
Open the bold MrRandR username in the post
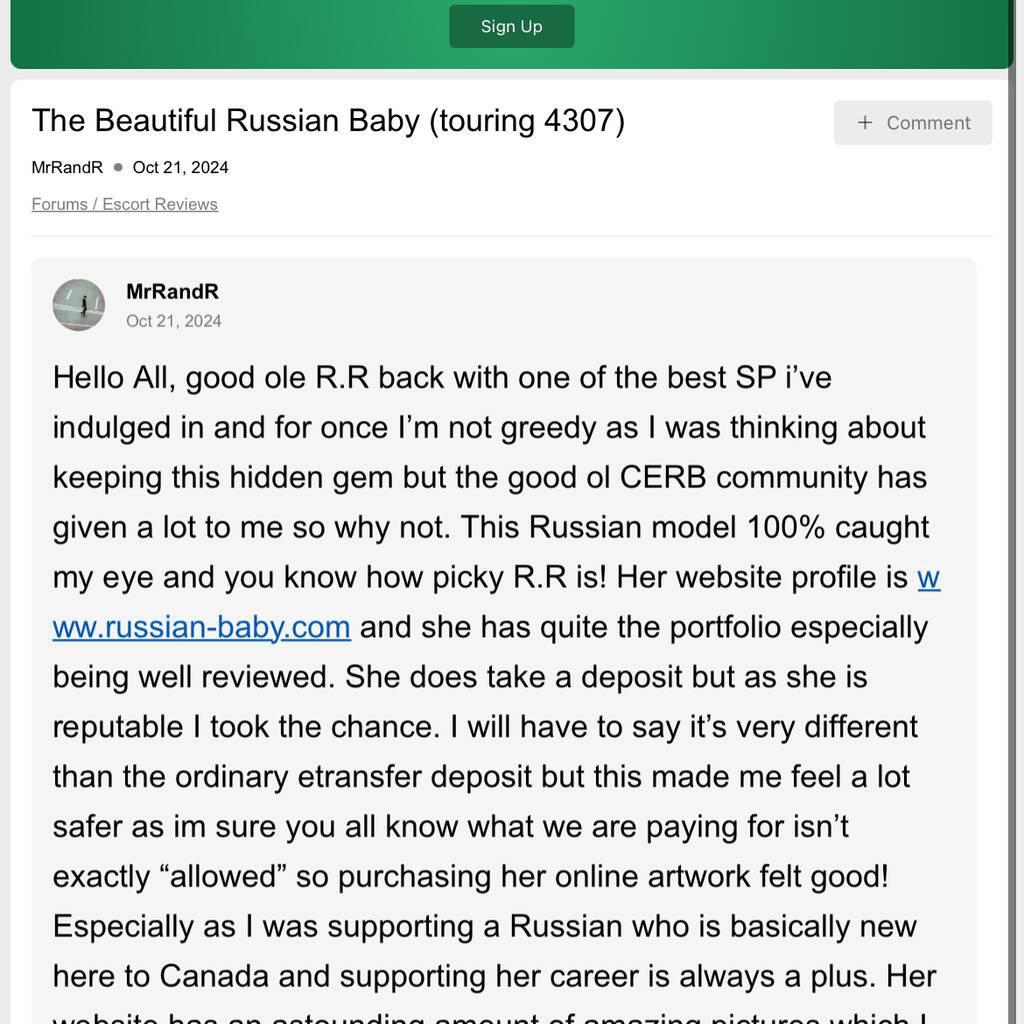(x=172, y=291)
